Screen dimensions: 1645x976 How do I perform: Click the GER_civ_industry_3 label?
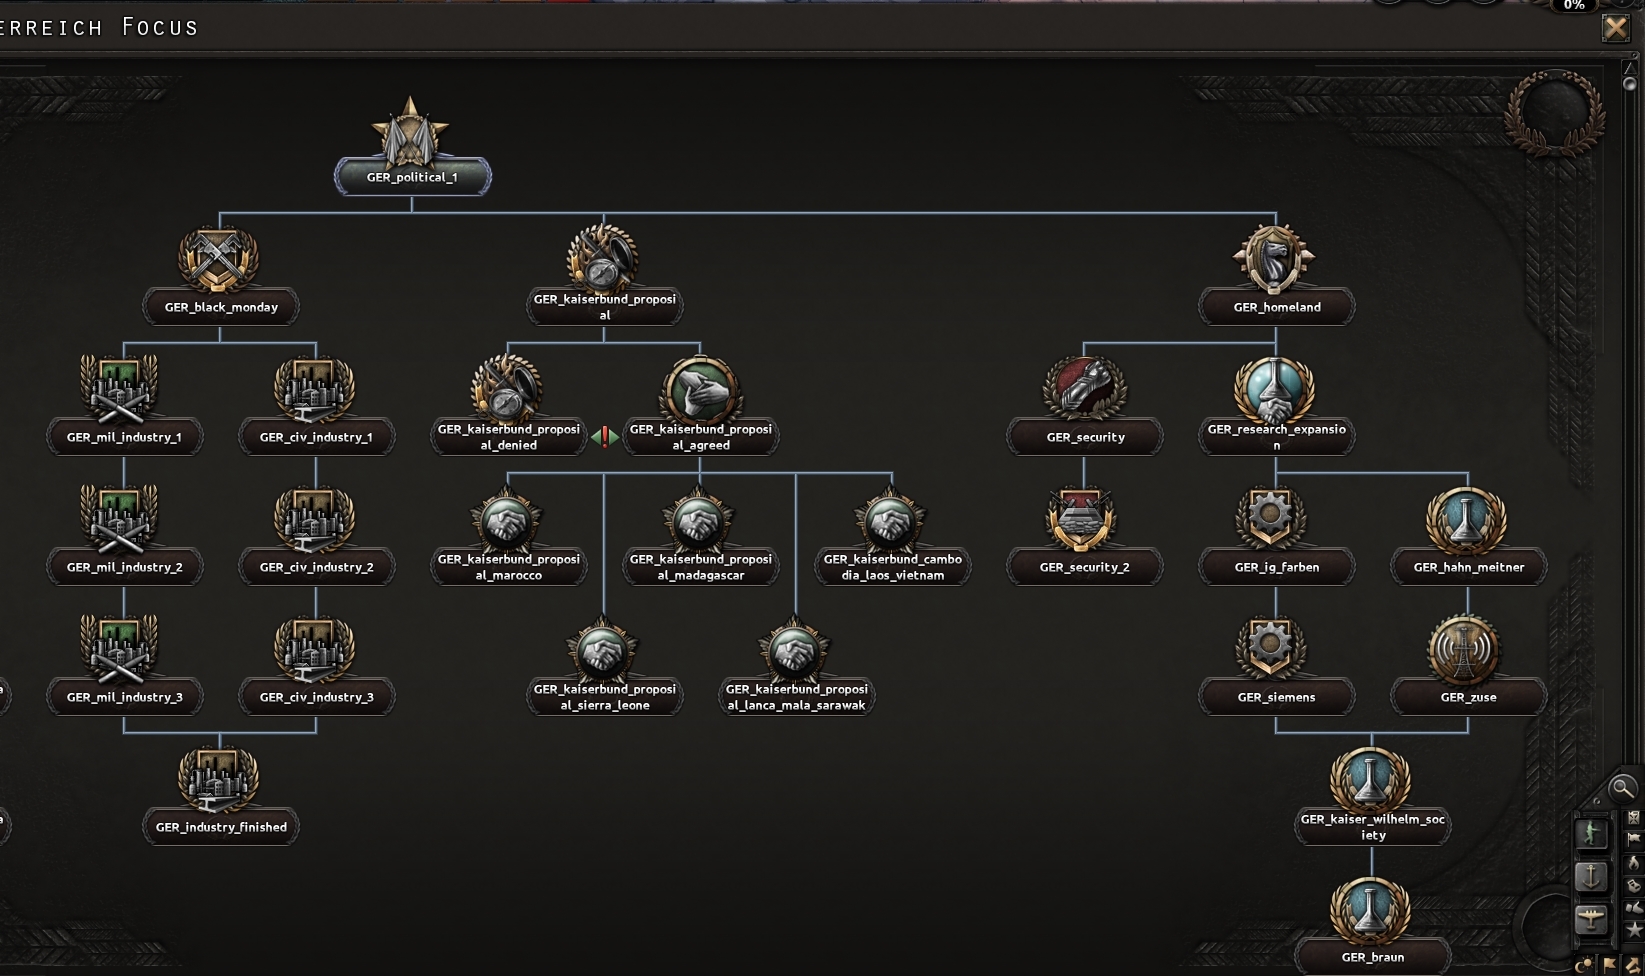[x=317, y=697]
